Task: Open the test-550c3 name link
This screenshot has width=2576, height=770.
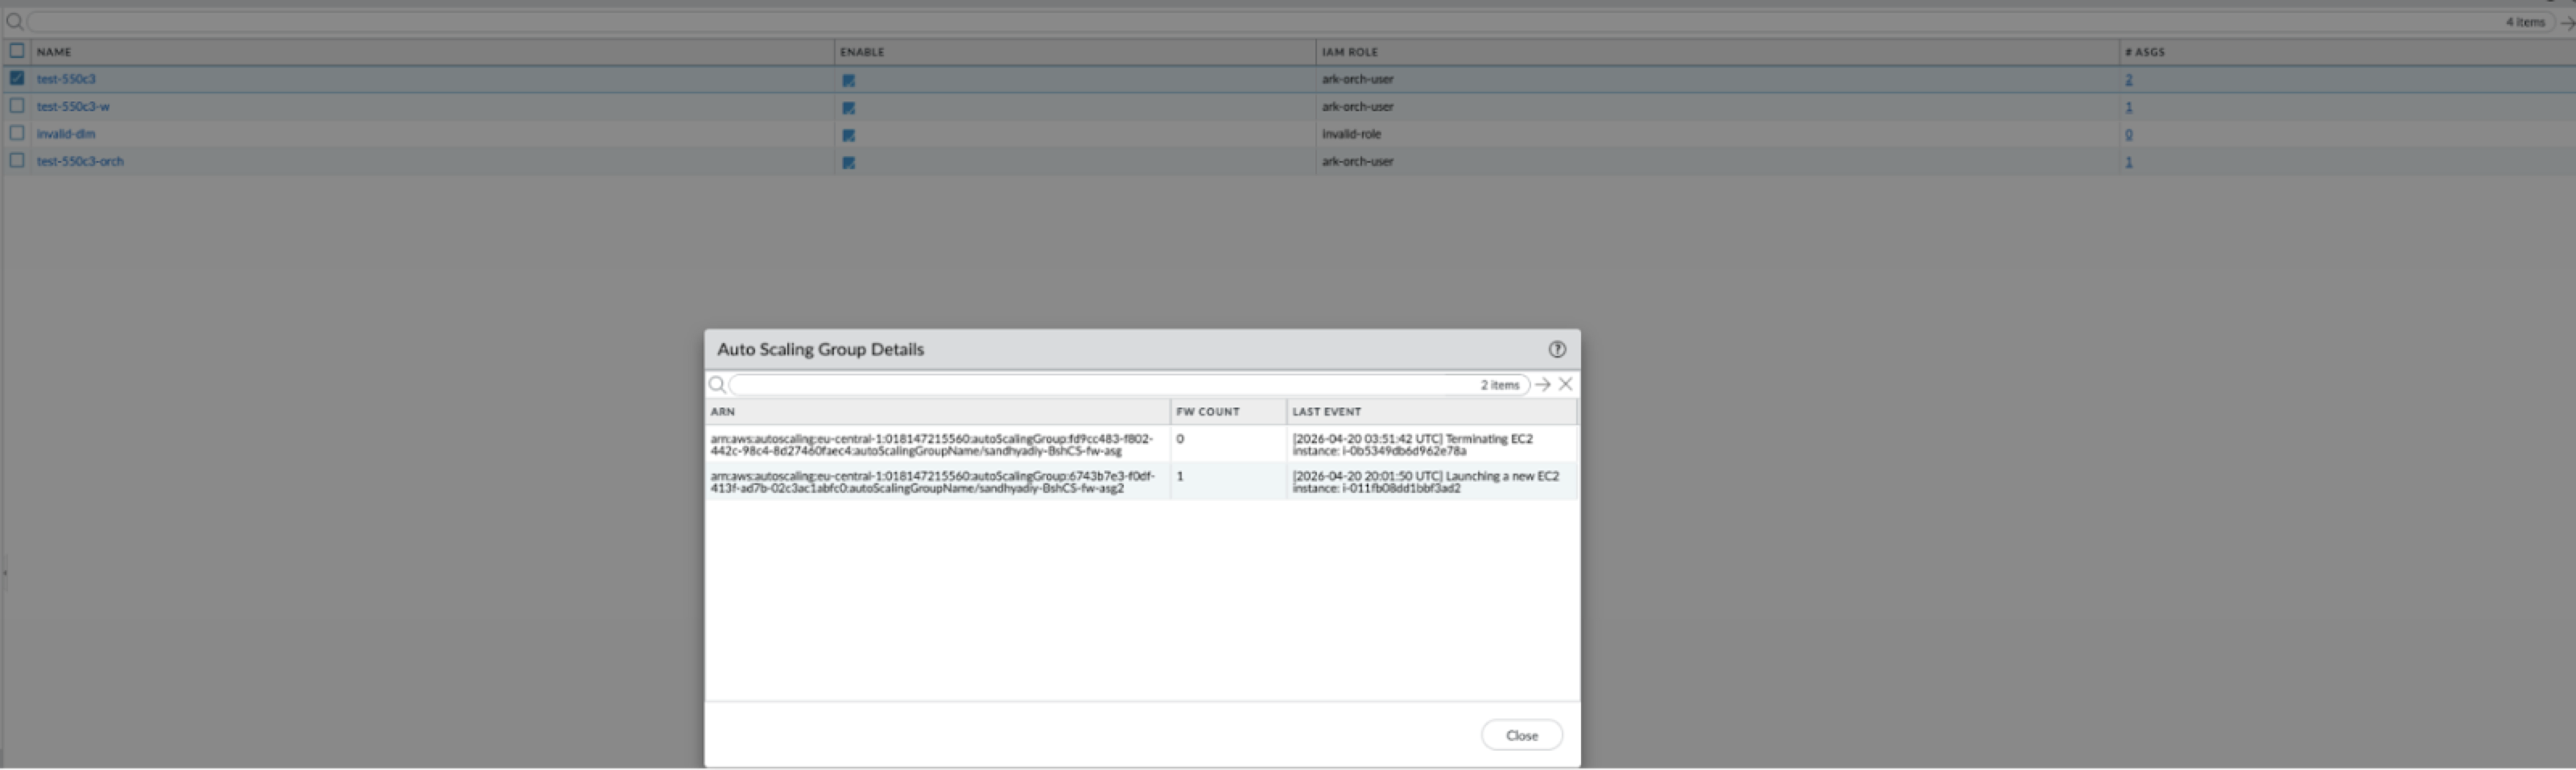Action: pos(66,79)
